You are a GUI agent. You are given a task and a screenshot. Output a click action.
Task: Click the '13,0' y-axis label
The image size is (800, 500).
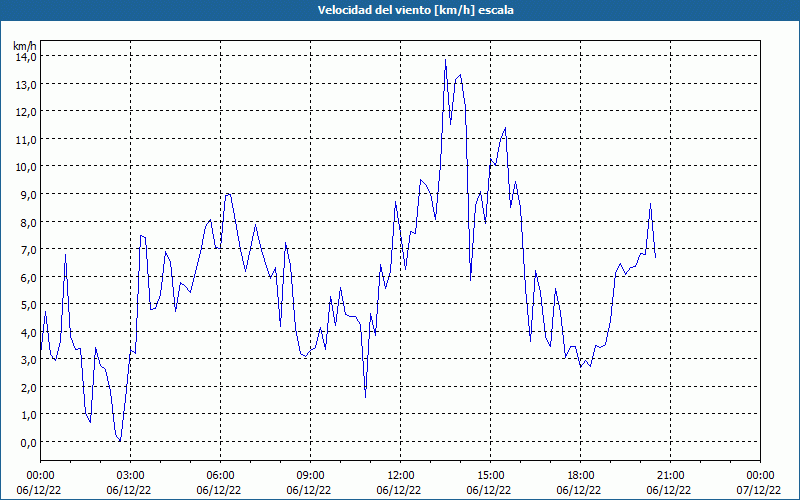pos(28,84)
